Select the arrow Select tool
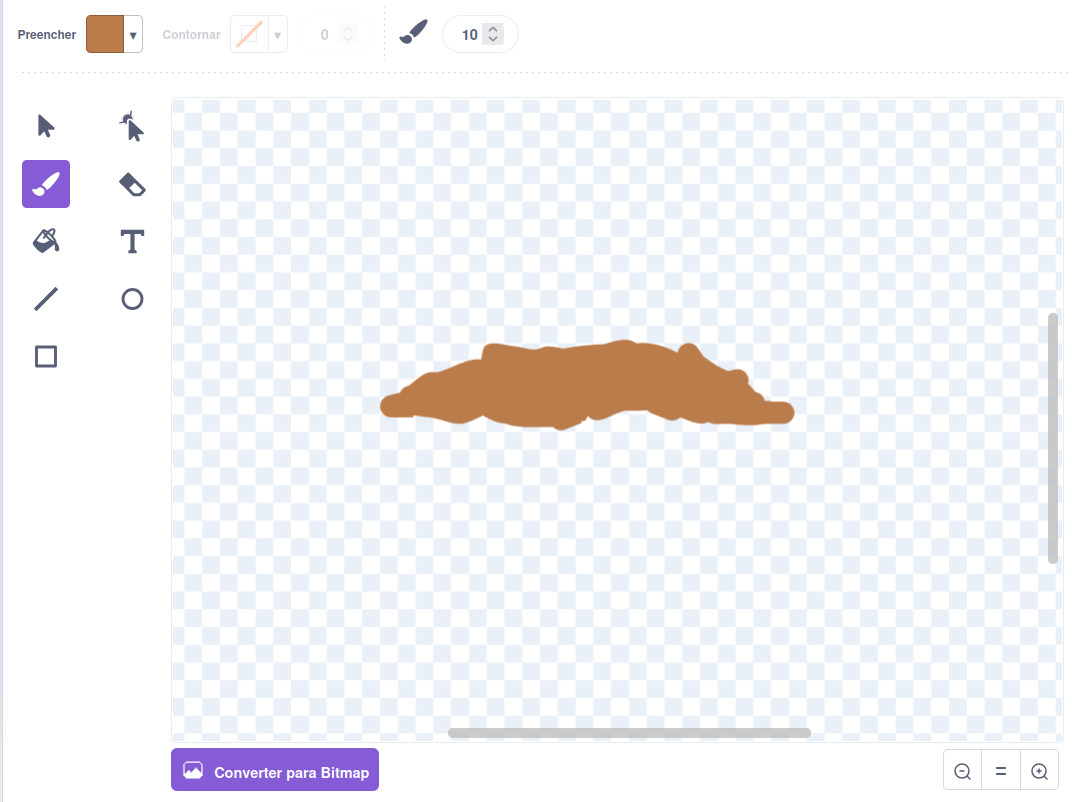This screenshot has height=802, width=1072. point(46,126)
